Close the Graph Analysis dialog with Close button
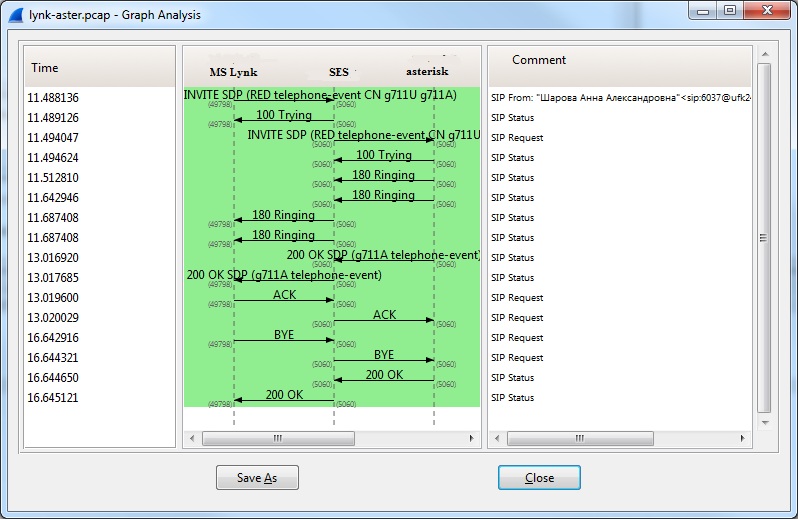798x520 pixels. click(539, 477)
